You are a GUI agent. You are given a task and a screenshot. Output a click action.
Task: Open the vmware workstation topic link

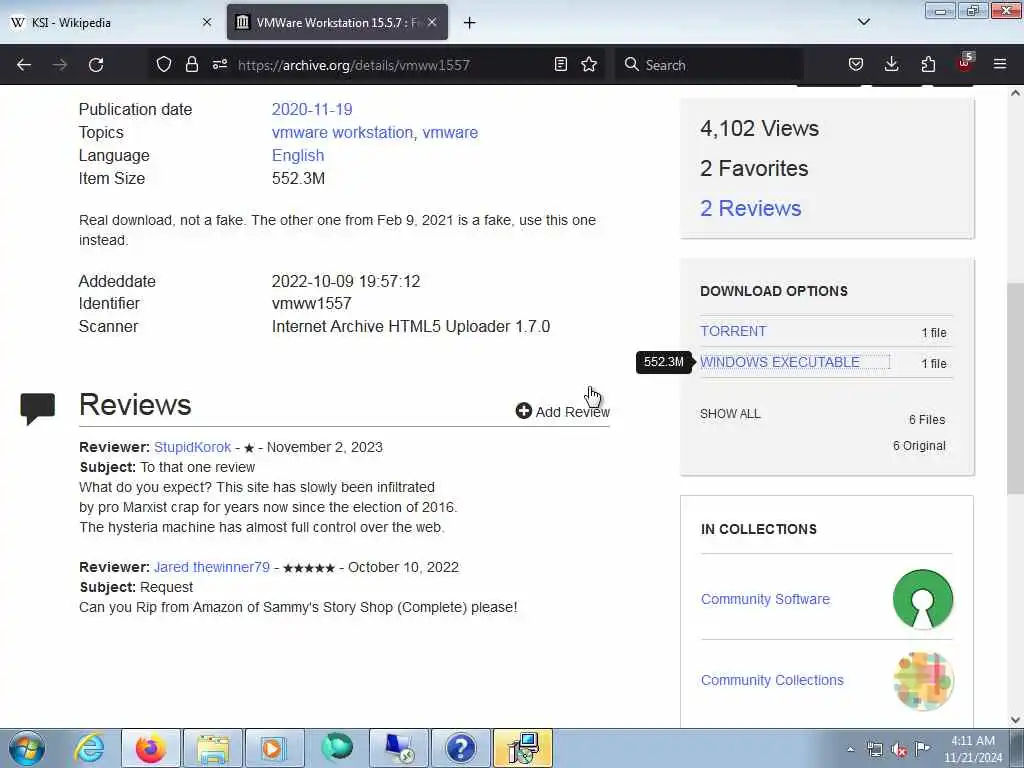342,132
